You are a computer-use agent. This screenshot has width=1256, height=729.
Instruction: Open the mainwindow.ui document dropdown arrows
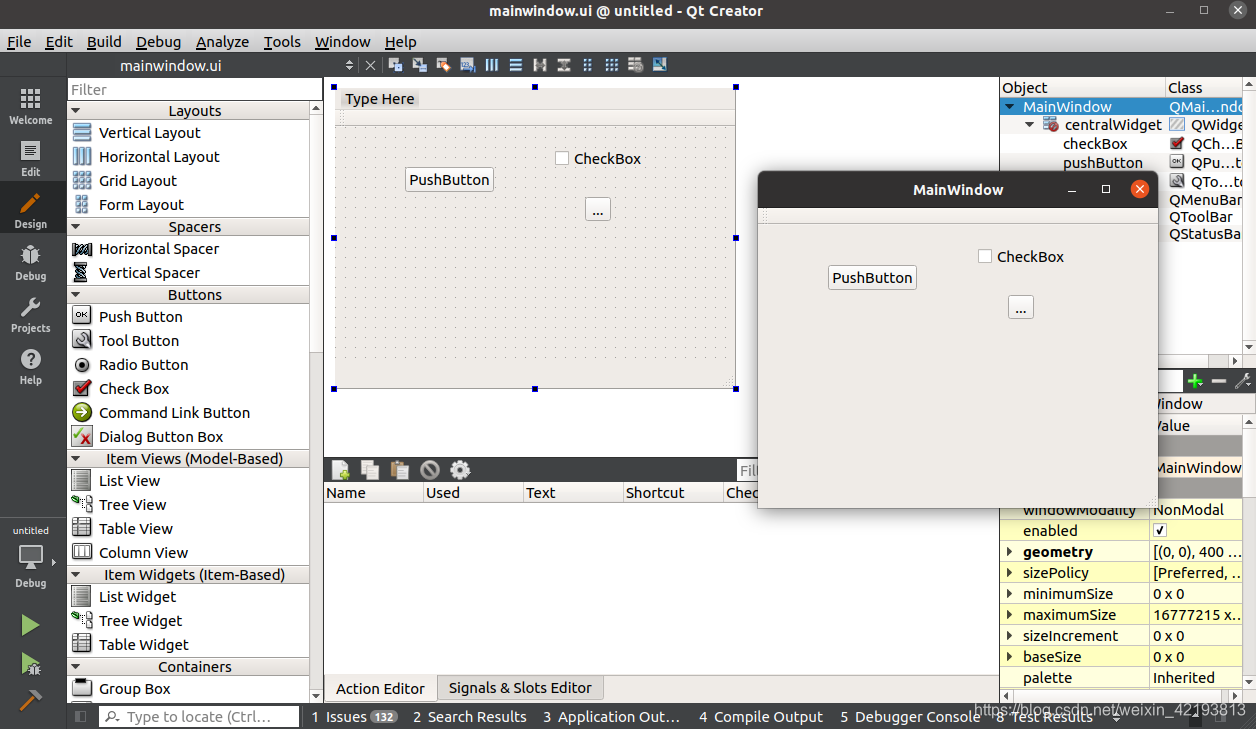tap(349, 65)
